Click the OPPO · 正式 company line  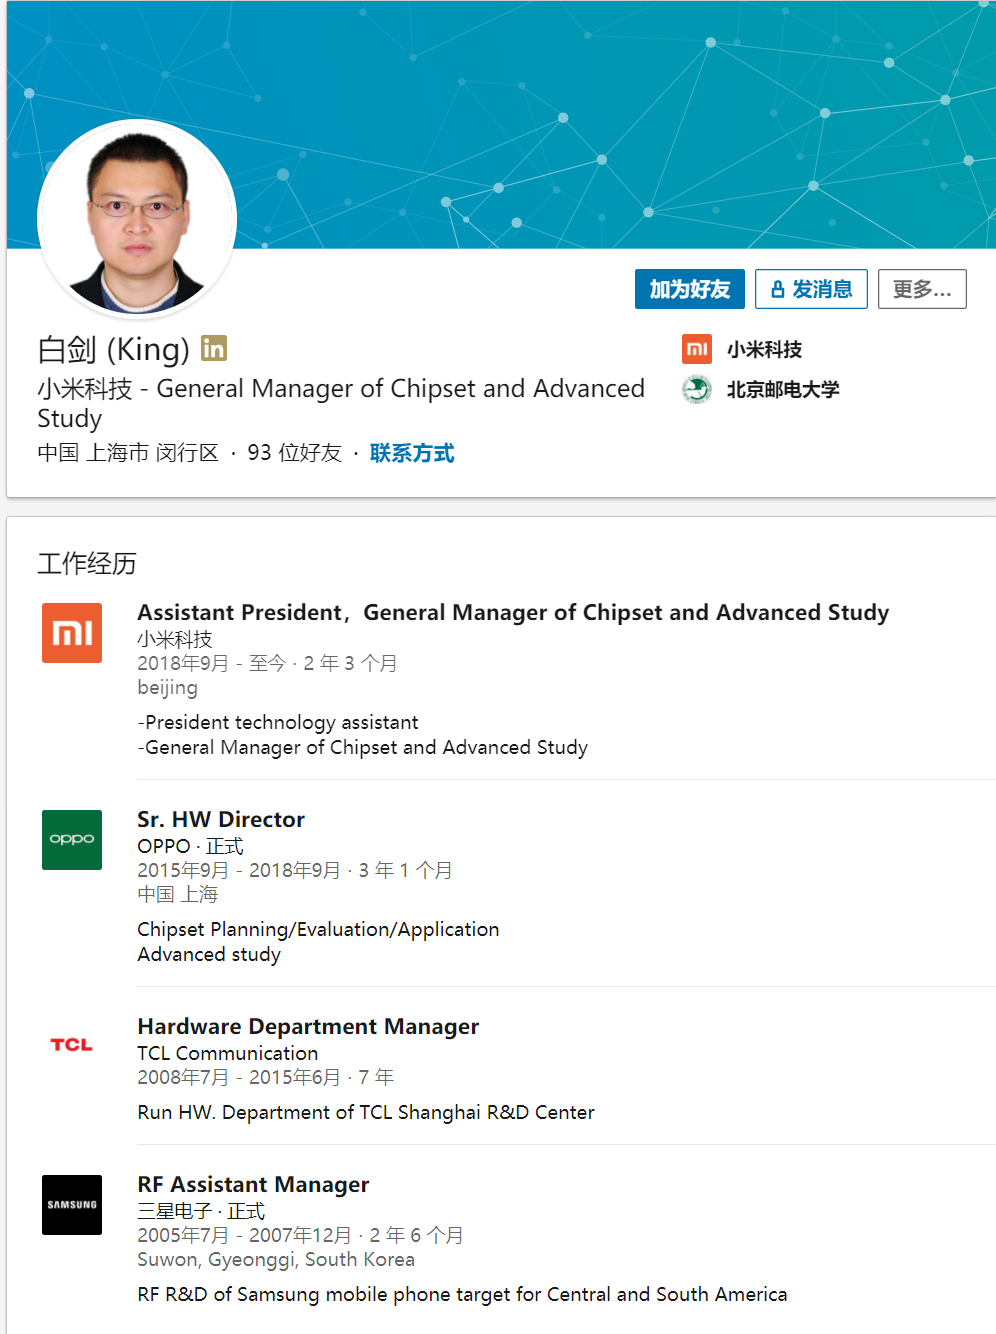[190, 846]
